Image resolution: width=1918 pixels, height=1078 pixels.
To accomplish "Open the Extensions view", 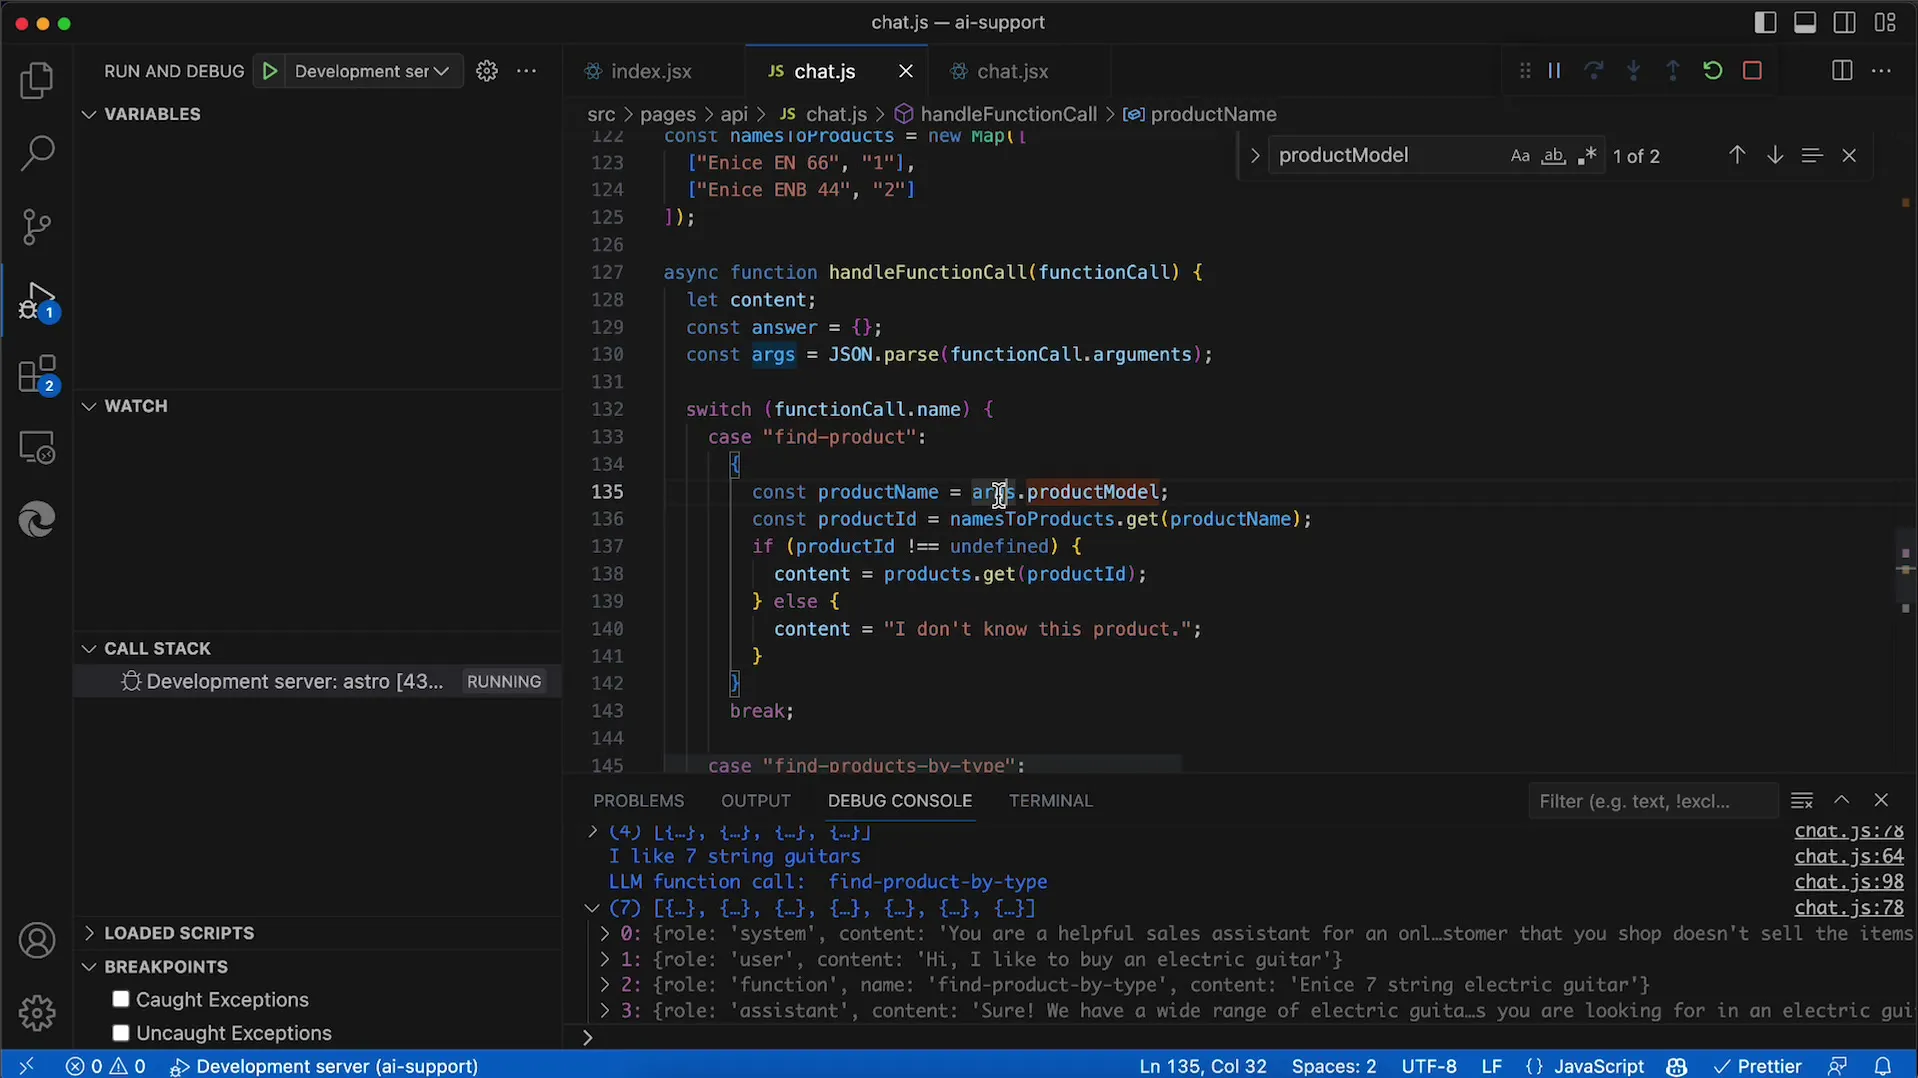I will (x=37, y=375).
